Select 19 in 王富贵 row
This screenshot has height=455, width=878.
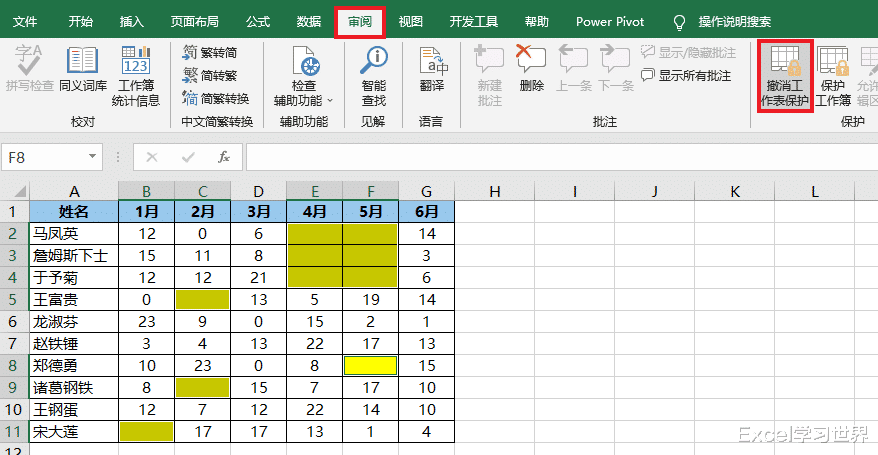point(371,299)
